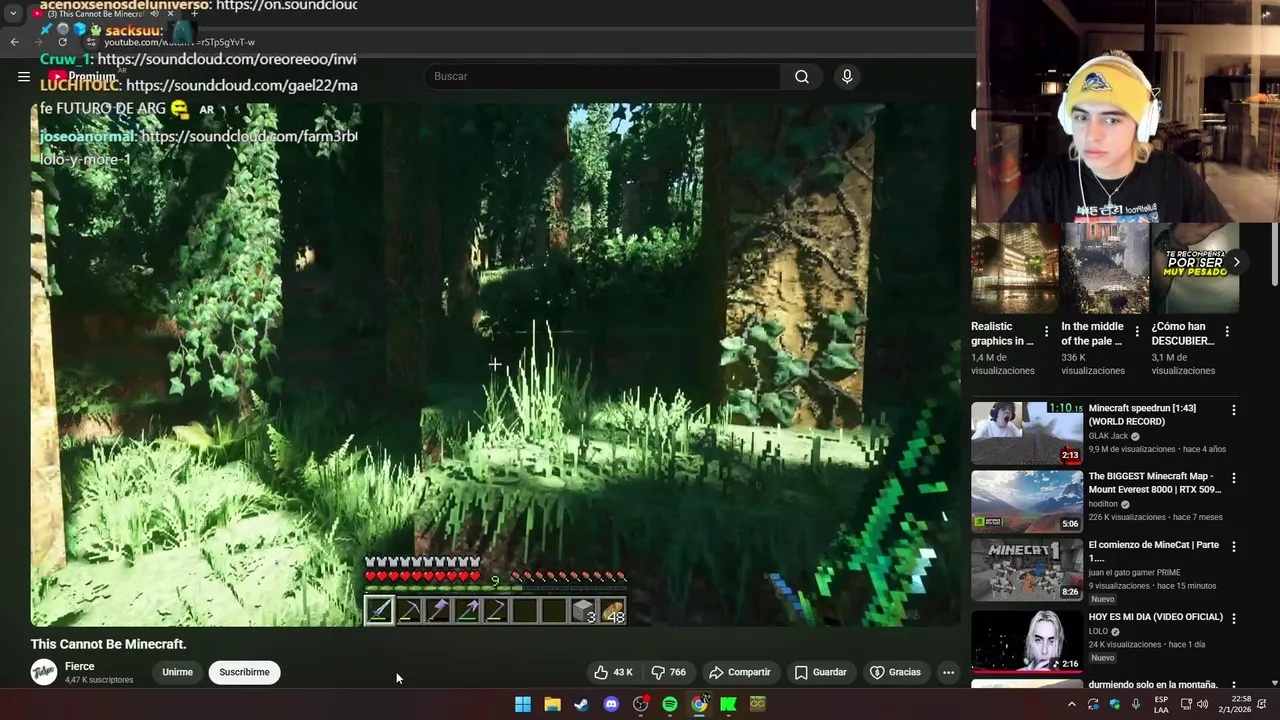Open El comienzo de MineCat thumbnail
Screen dimensions: 1280x720
tap(1027, 570)
